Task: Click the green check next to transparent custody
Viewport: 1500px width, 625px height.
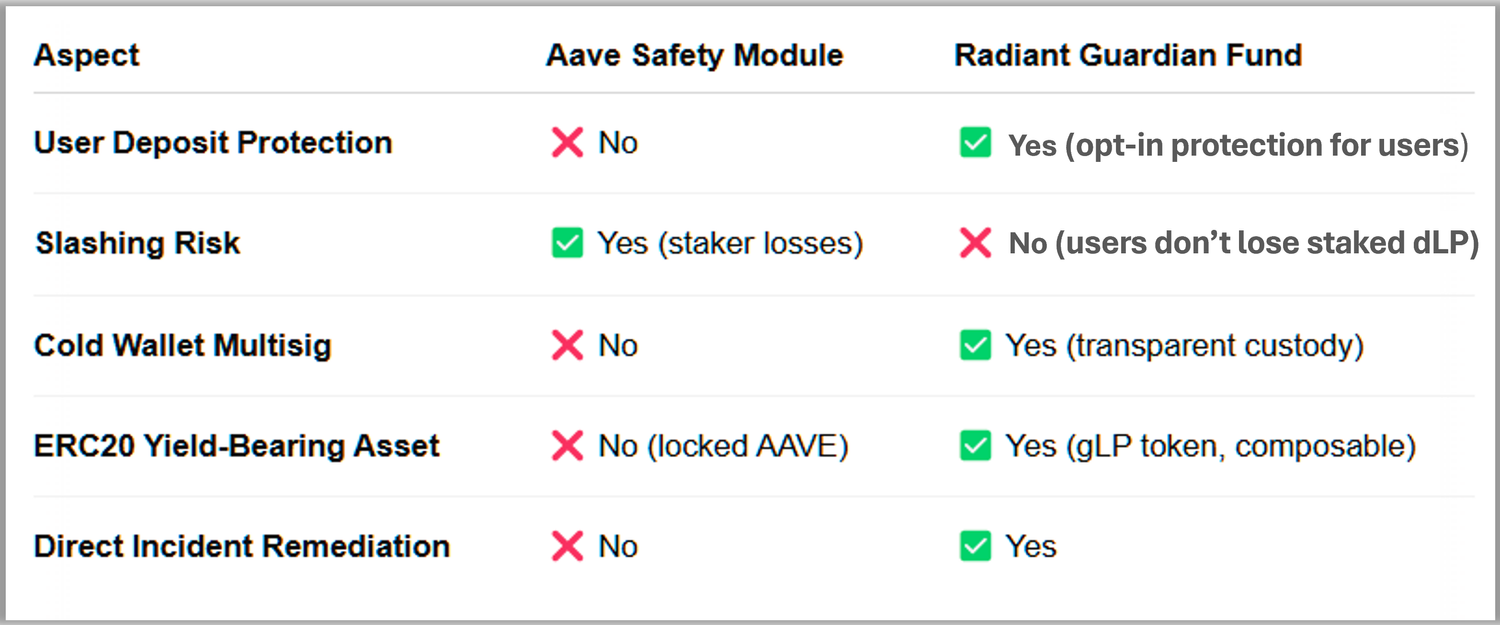Action: click(975, 345)
